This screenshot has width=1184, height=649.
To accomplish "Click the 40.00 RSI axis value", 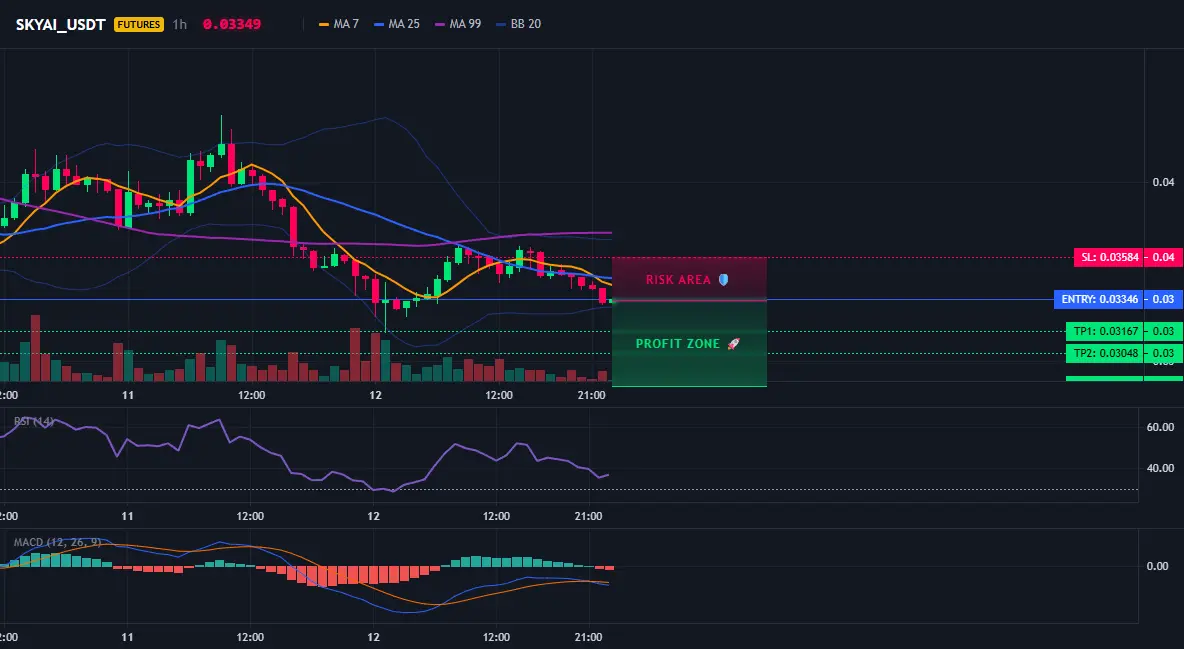I will coord(1160,468).
